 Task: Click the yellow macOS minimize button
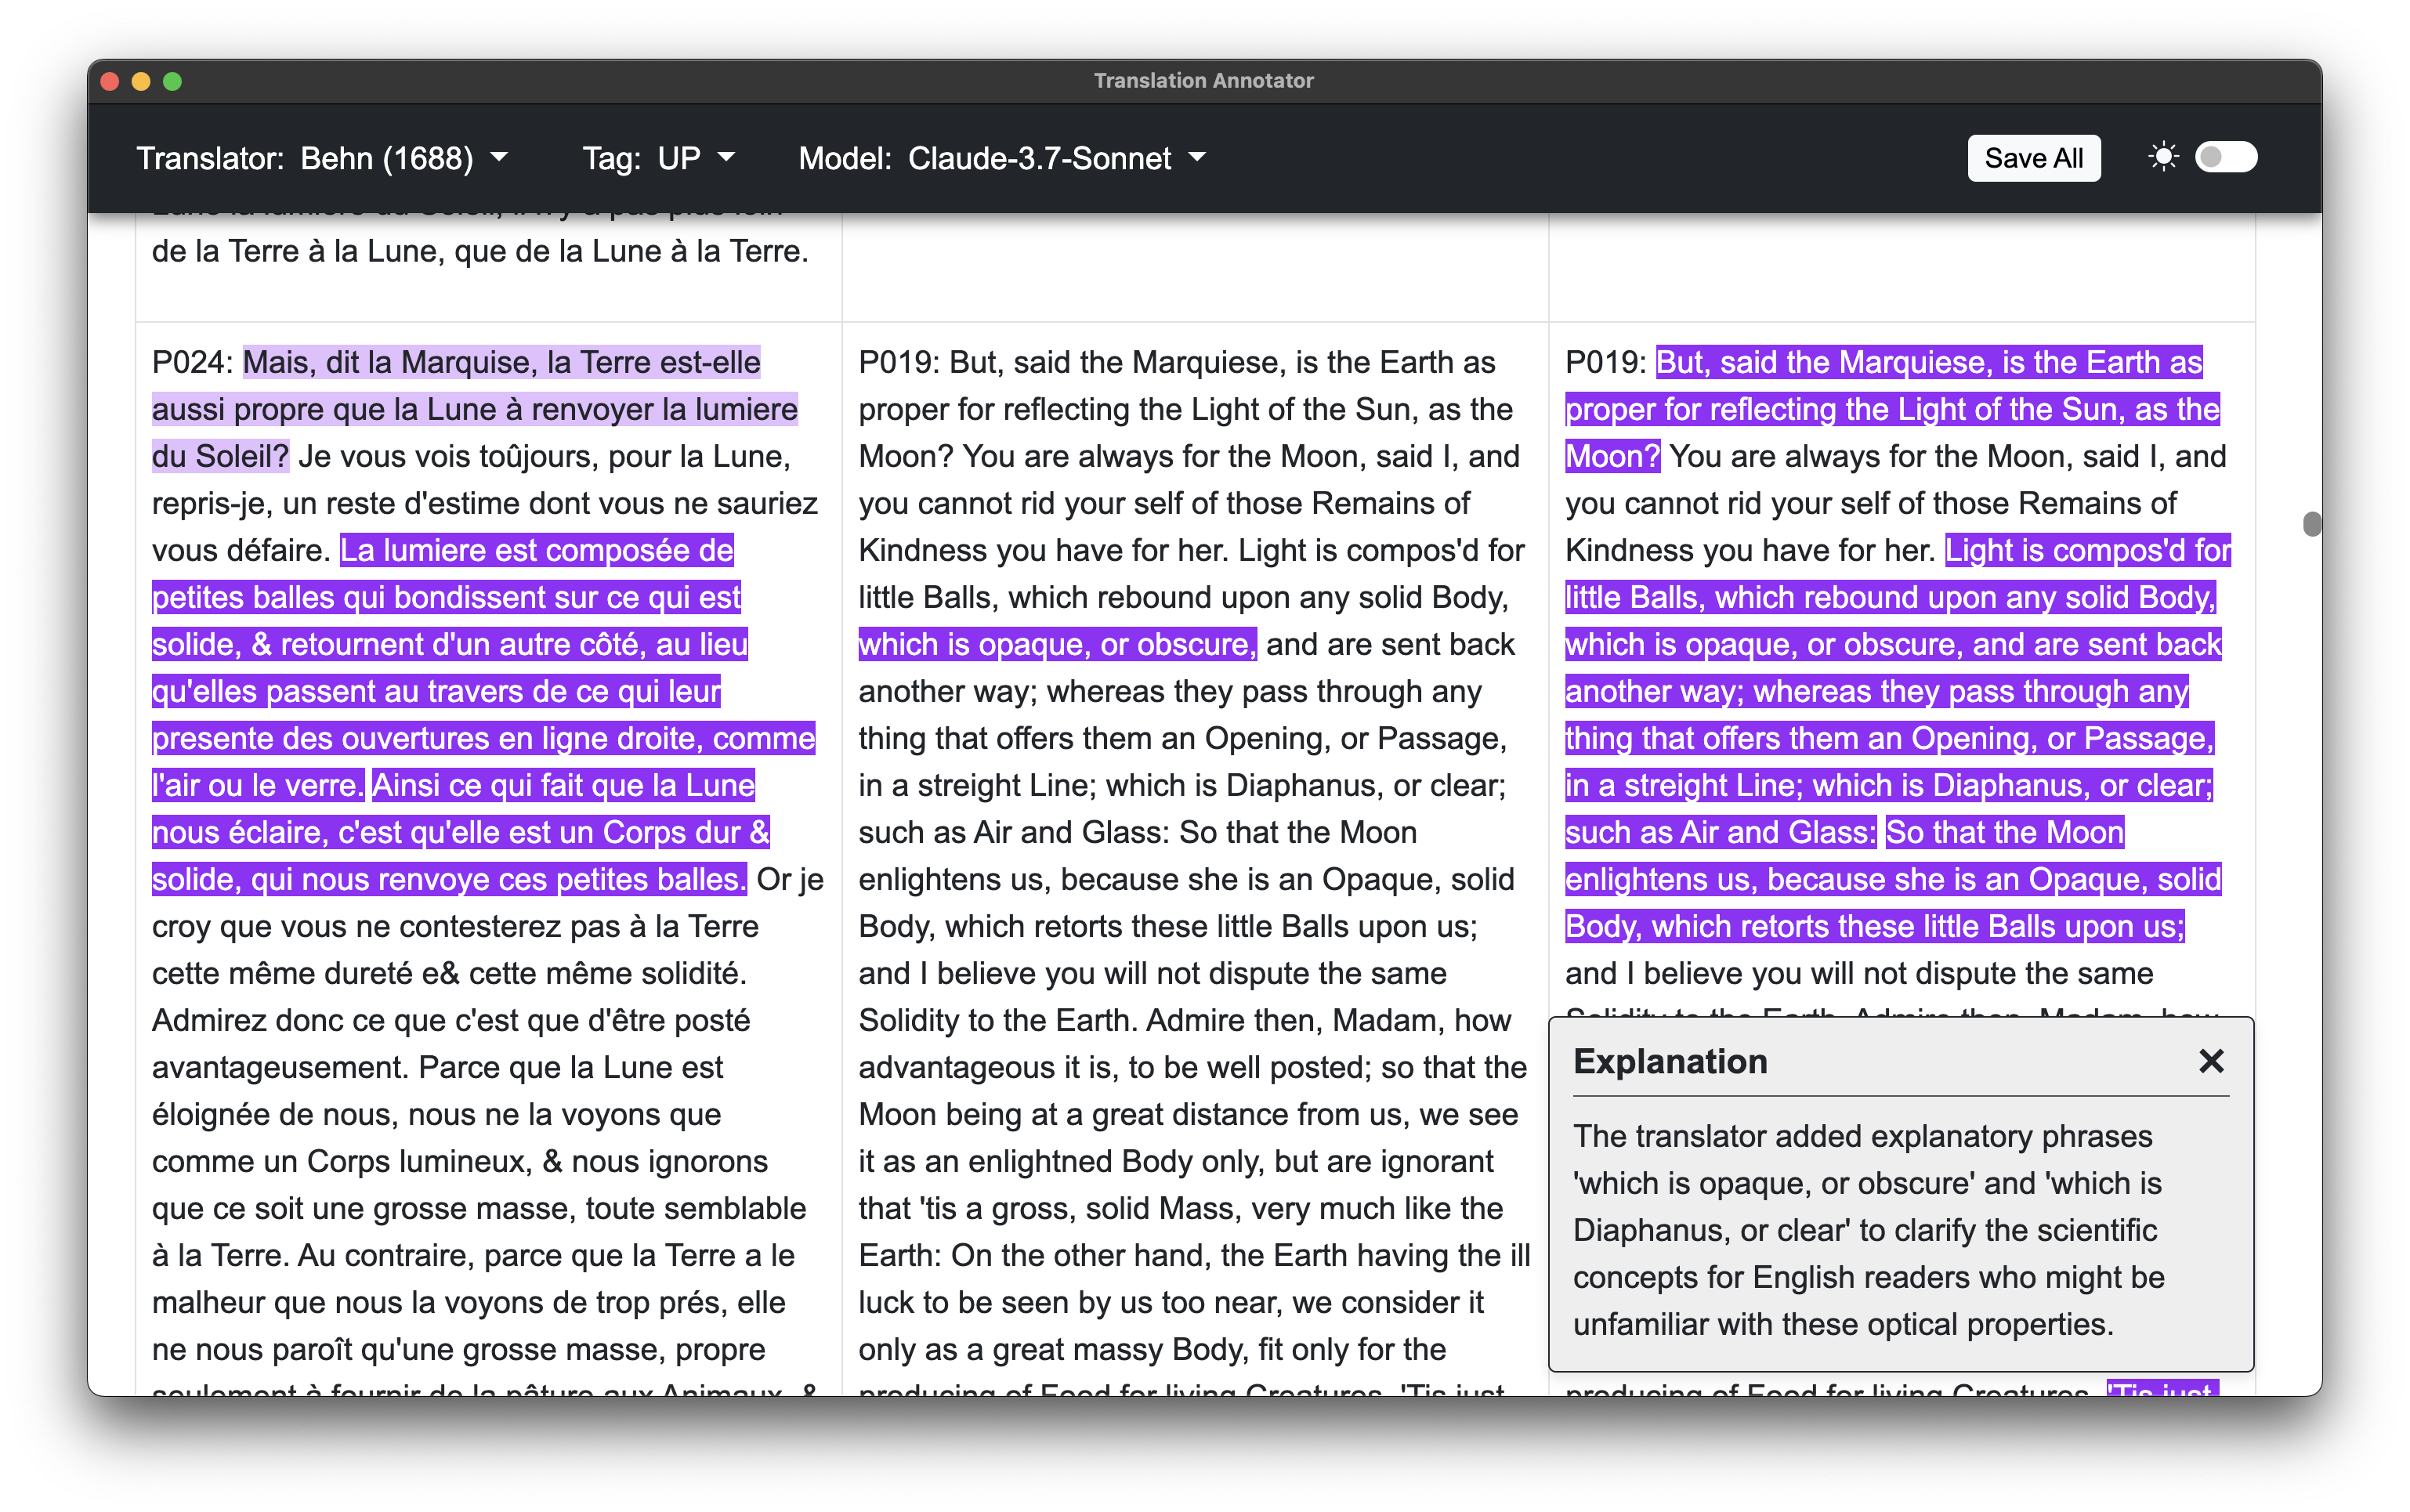141,82
